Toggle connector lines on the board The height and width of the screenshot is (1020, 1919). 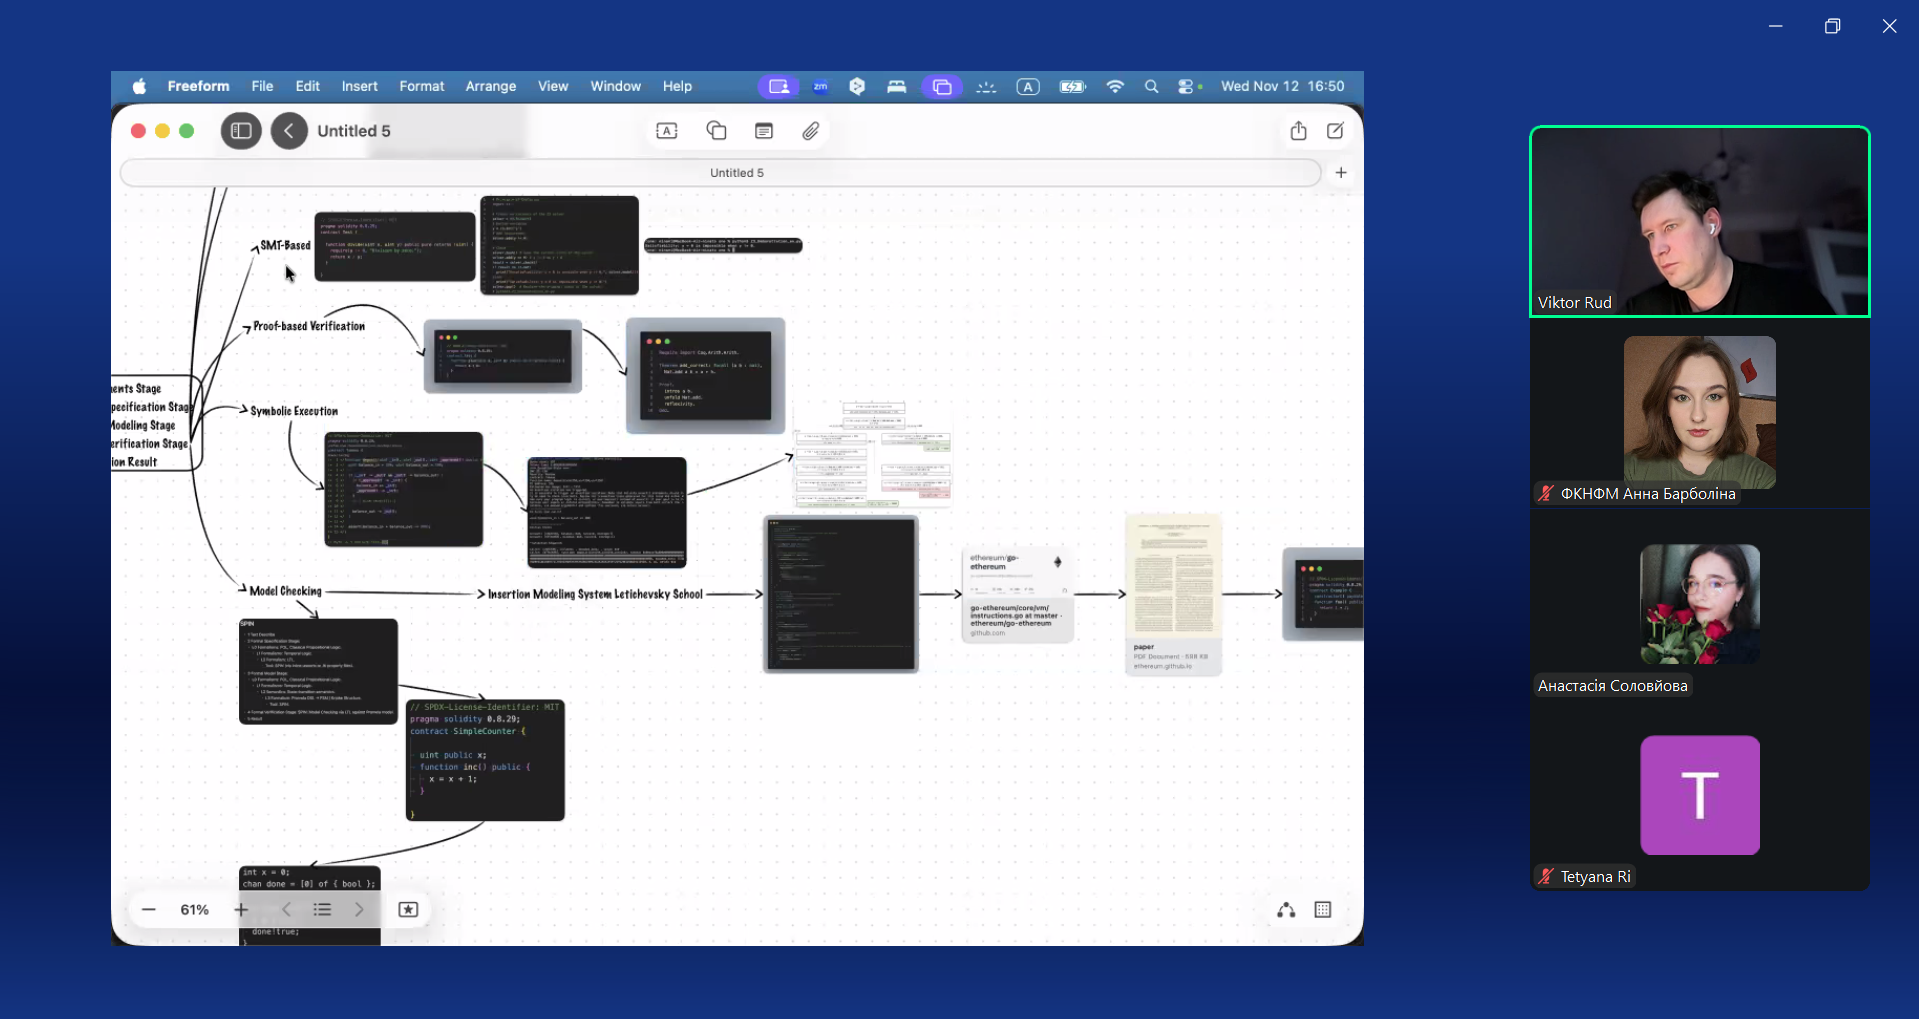coord(1286,910)
